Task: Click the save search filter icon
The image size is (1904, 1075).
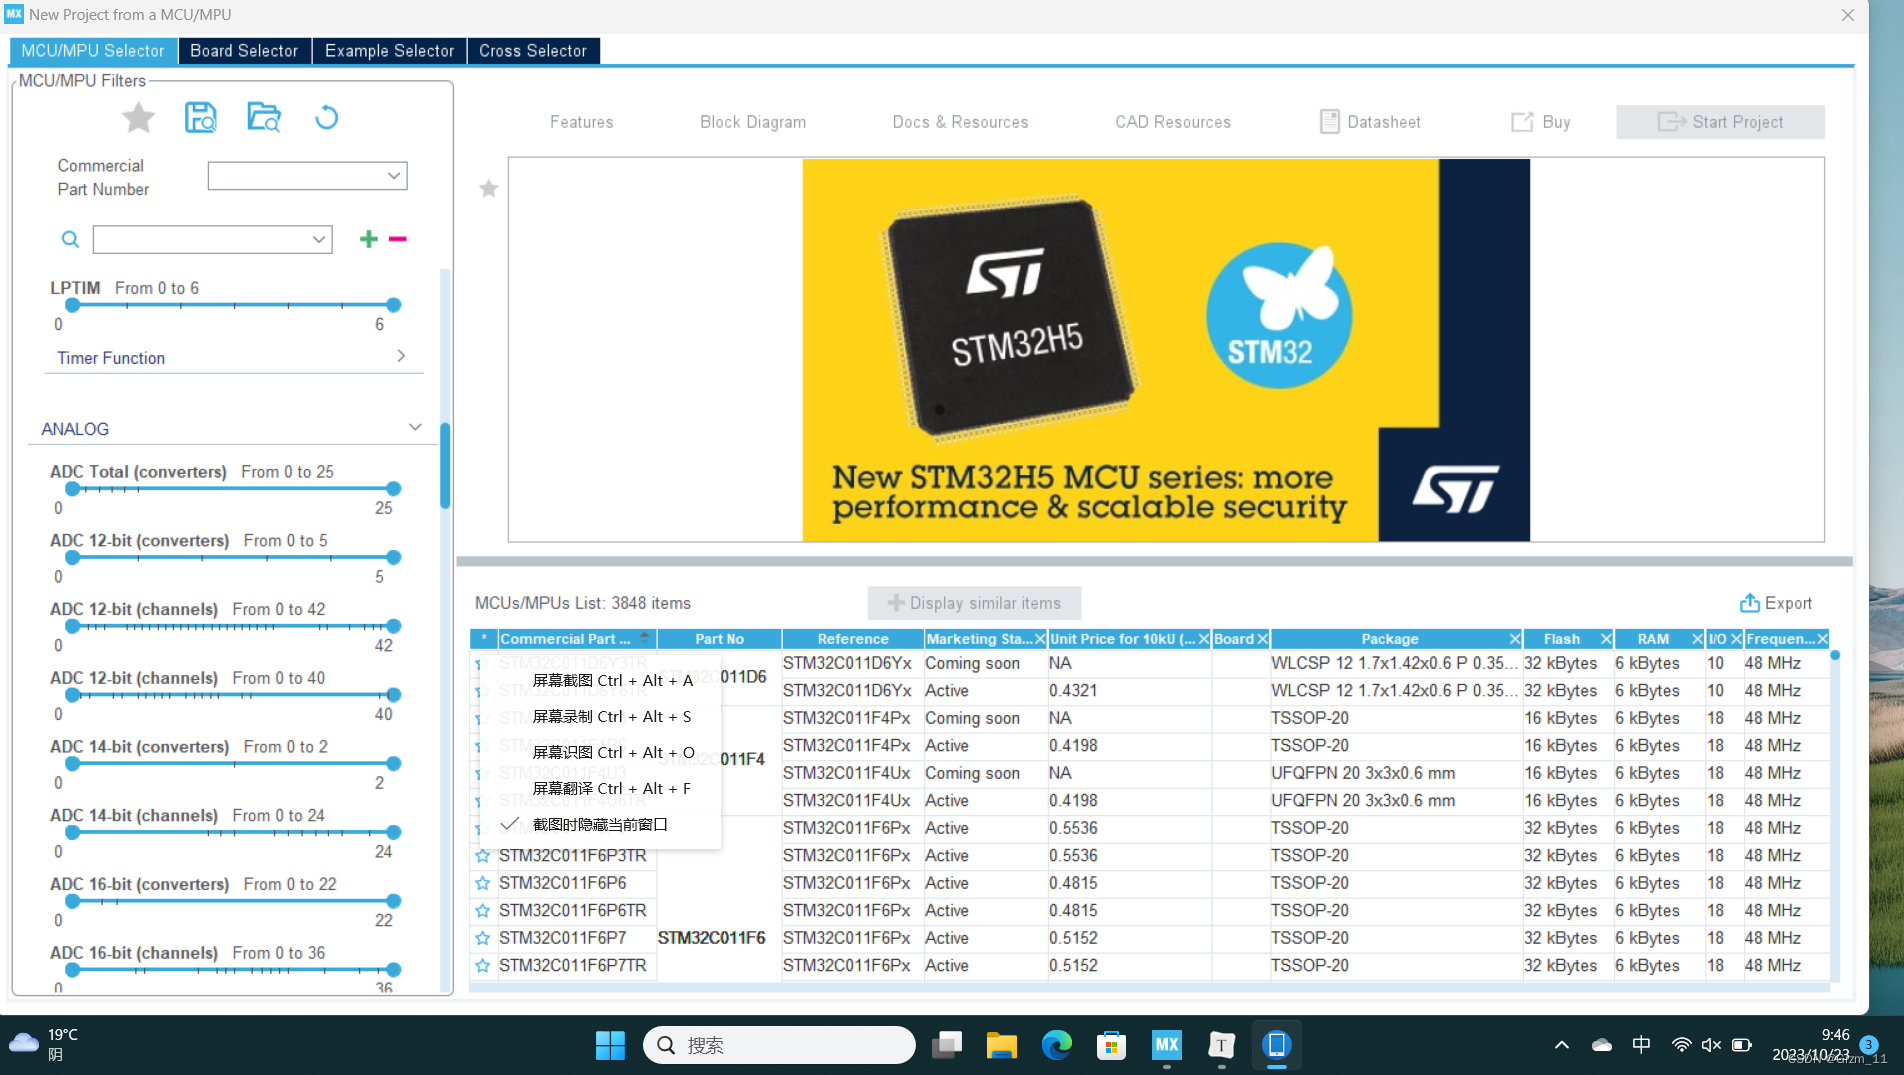Action: click(x=201, y=118)
